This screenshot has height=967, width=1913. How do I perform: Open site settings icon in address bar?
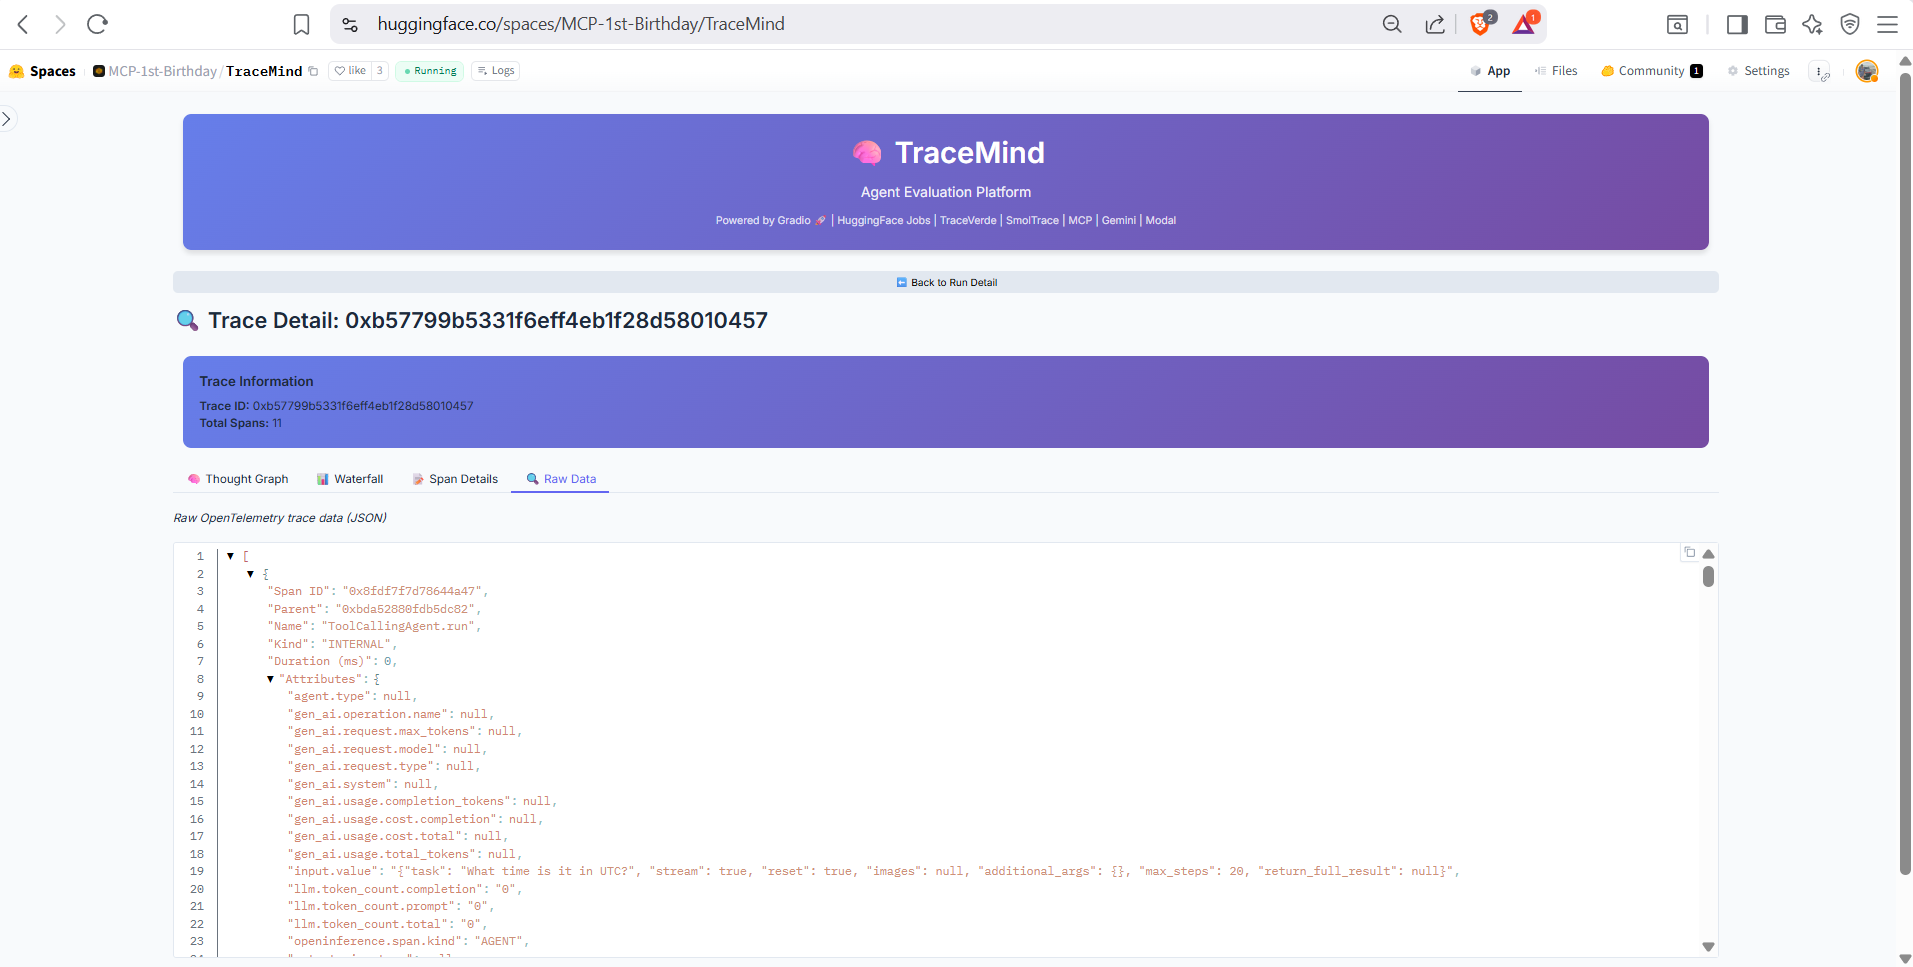350,24
